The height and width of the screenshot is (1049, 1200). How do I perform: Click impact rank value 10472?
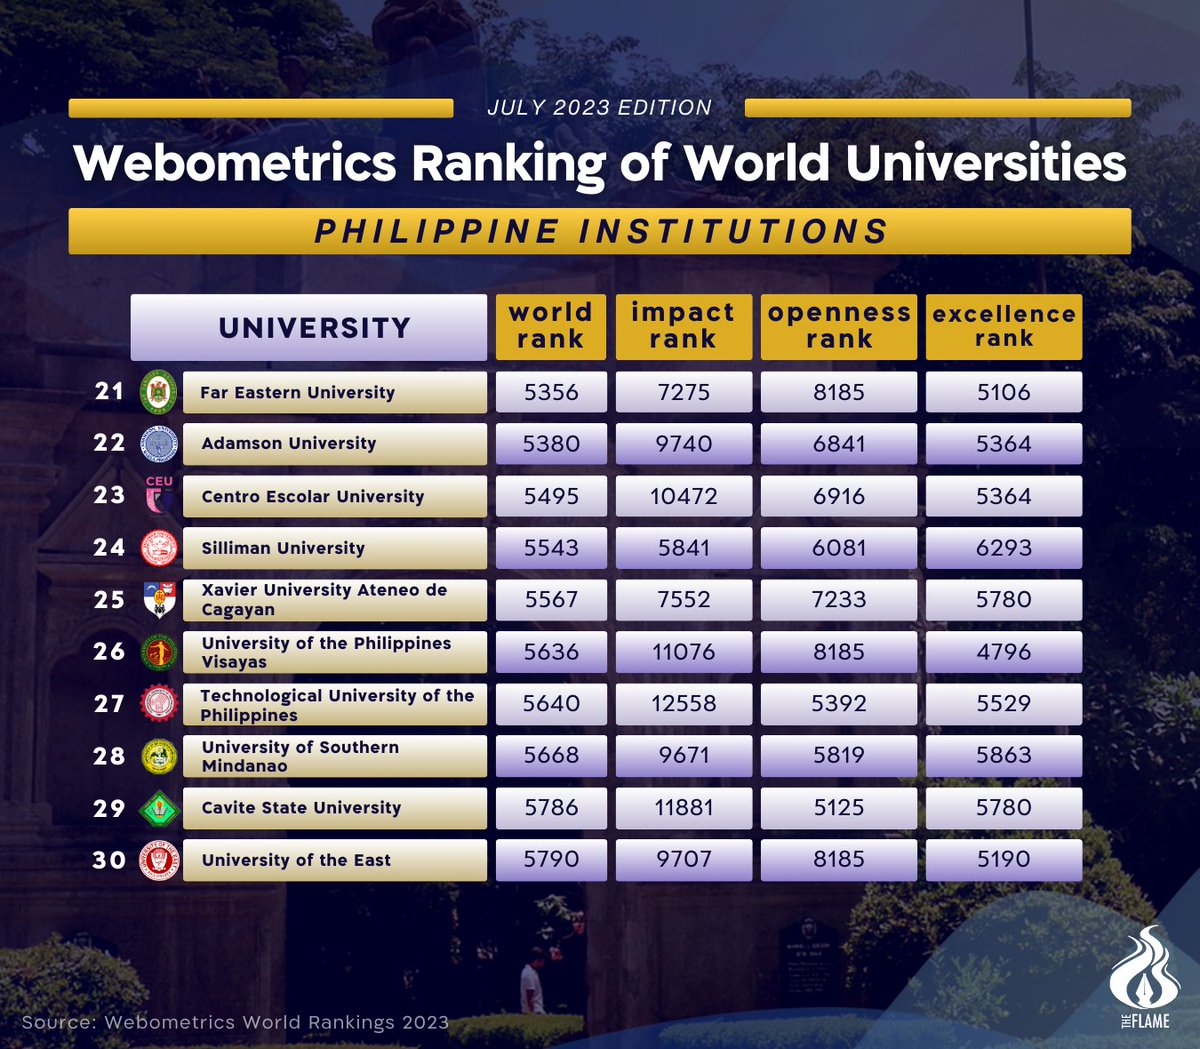coord(683,496)
